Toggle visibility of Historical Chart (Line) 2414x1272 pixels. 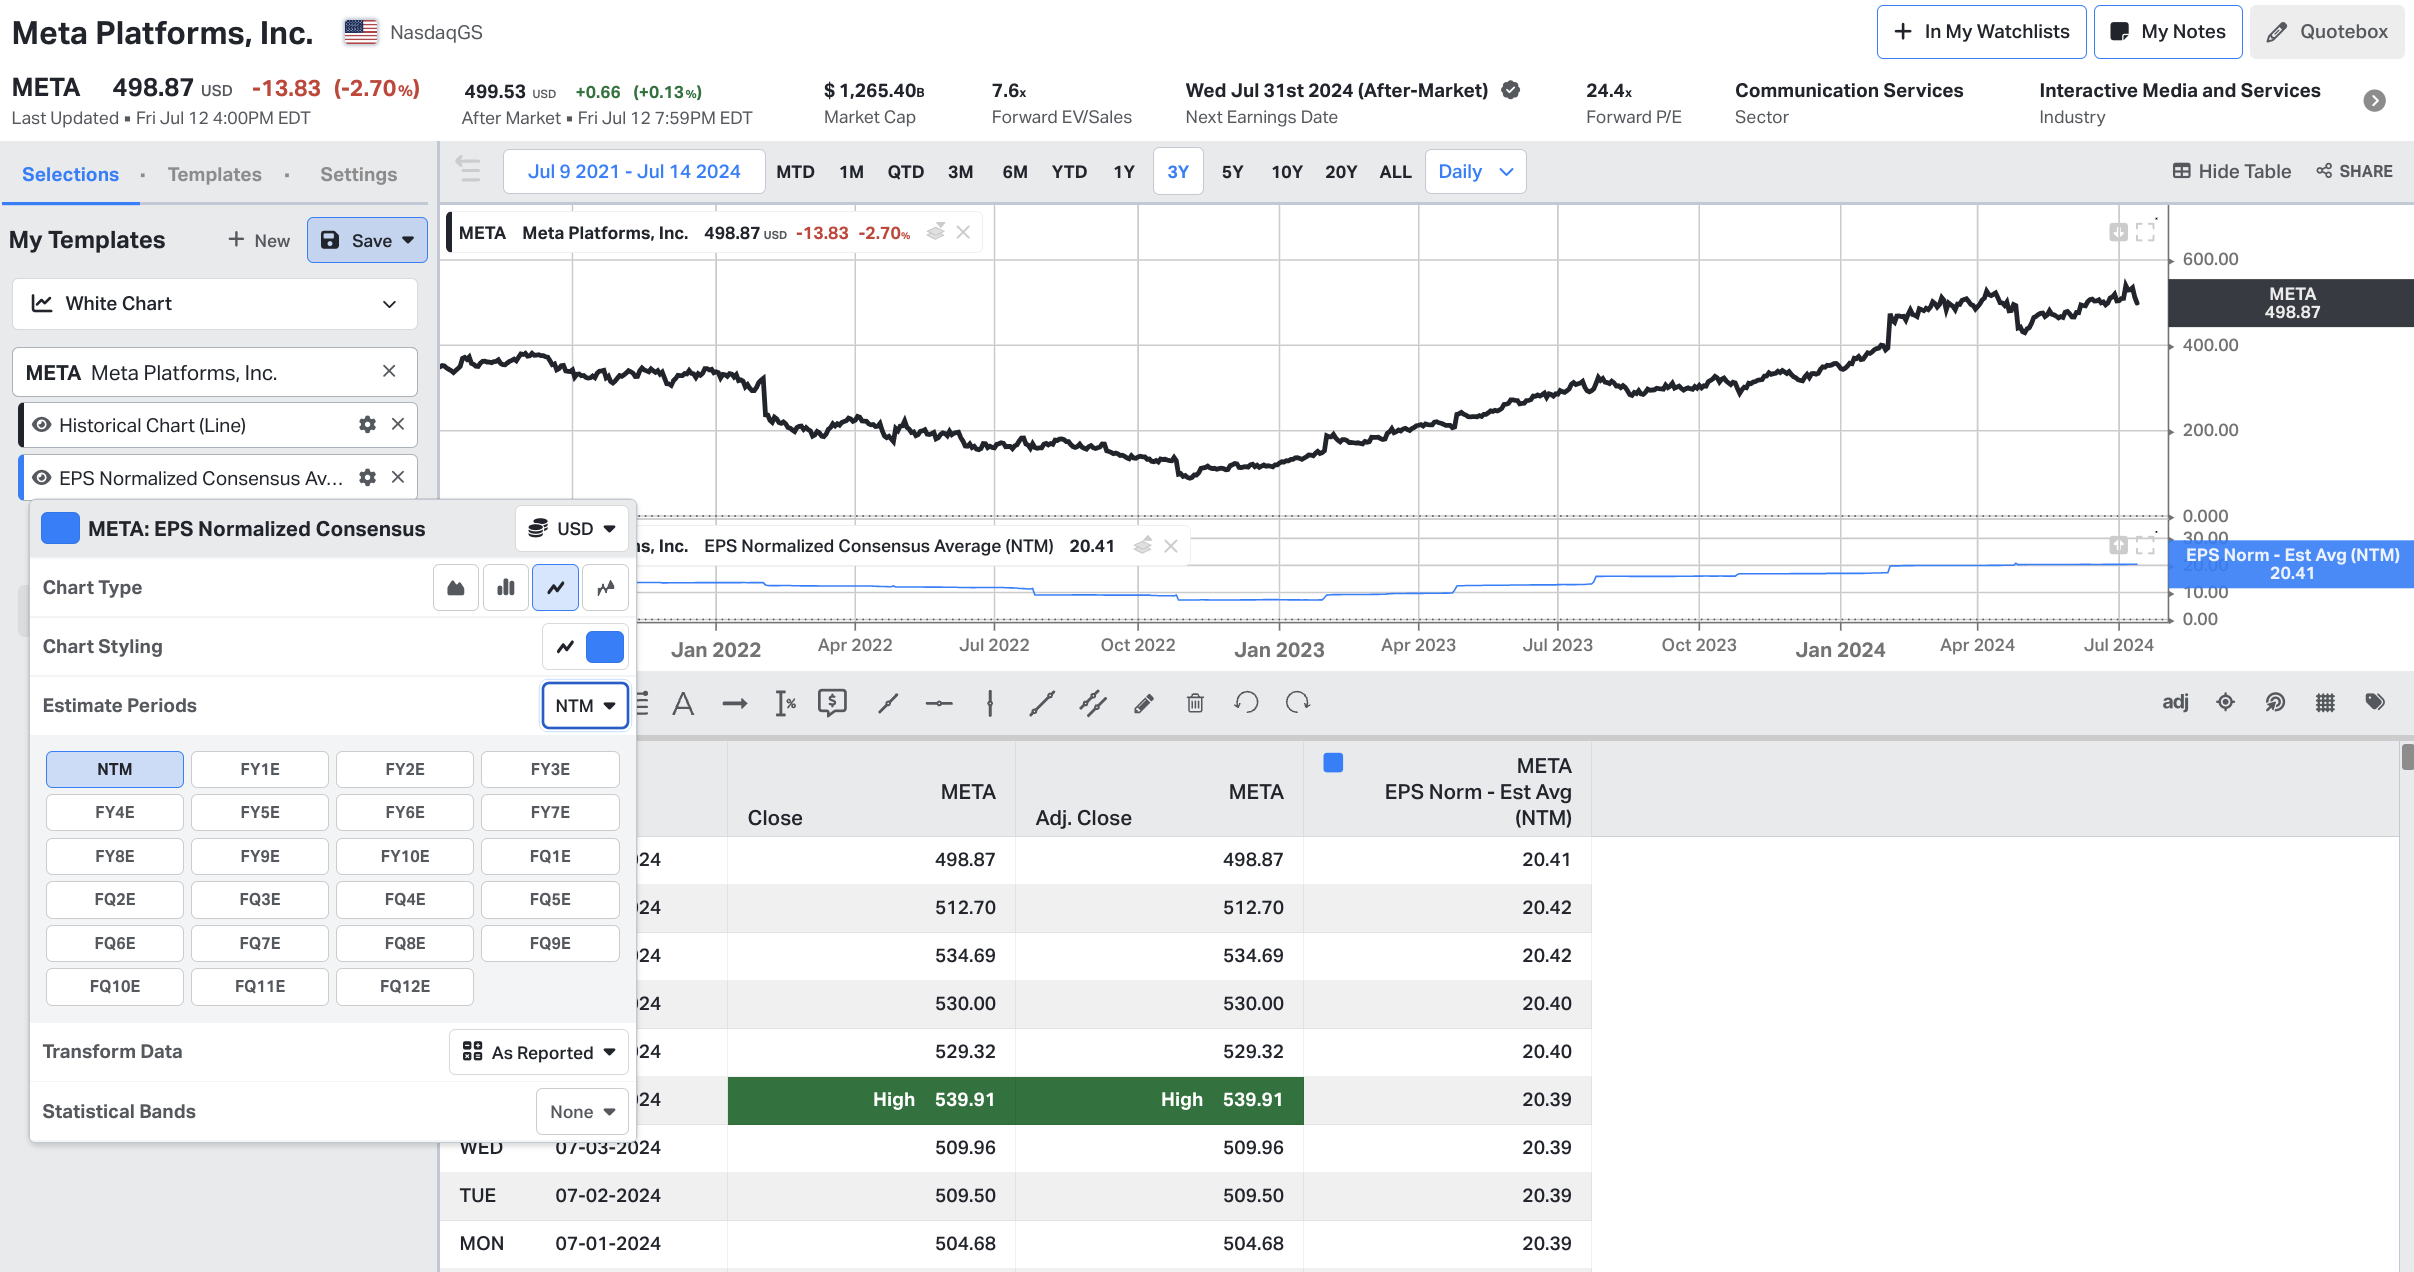42,425
